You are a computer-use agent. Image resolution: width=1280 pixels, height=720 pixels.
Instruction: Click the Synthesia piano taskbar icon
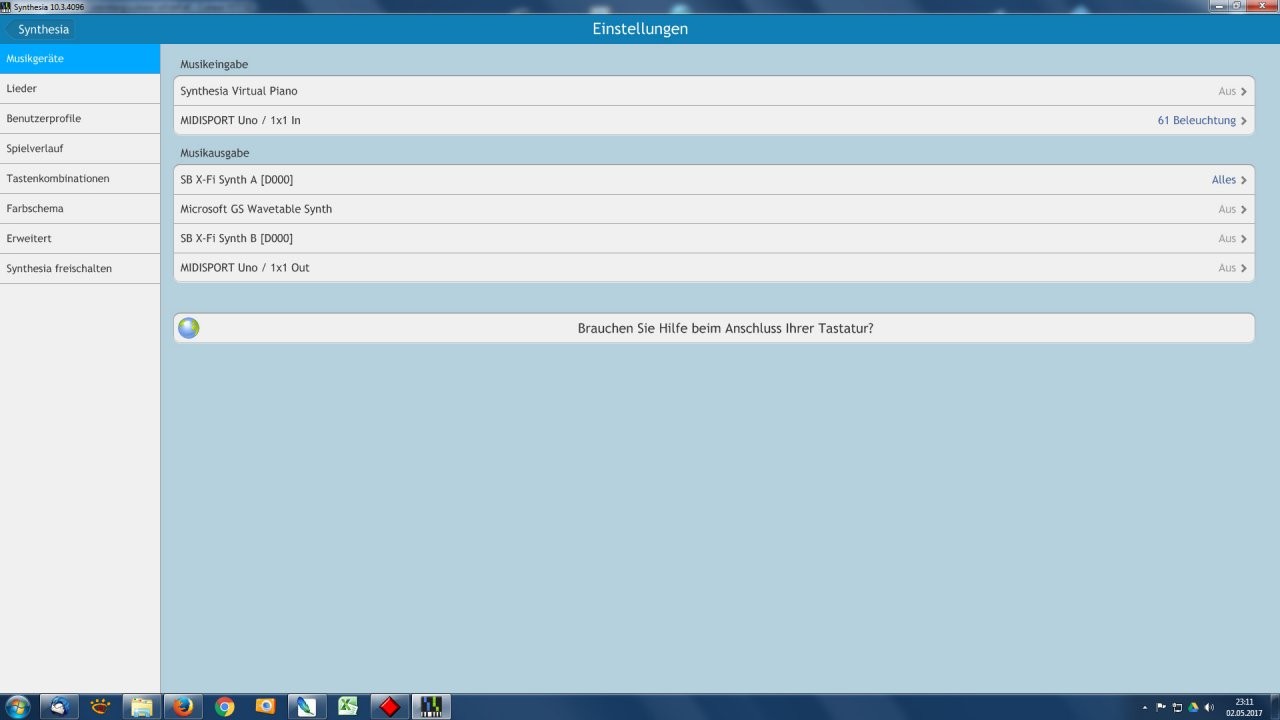431,707
